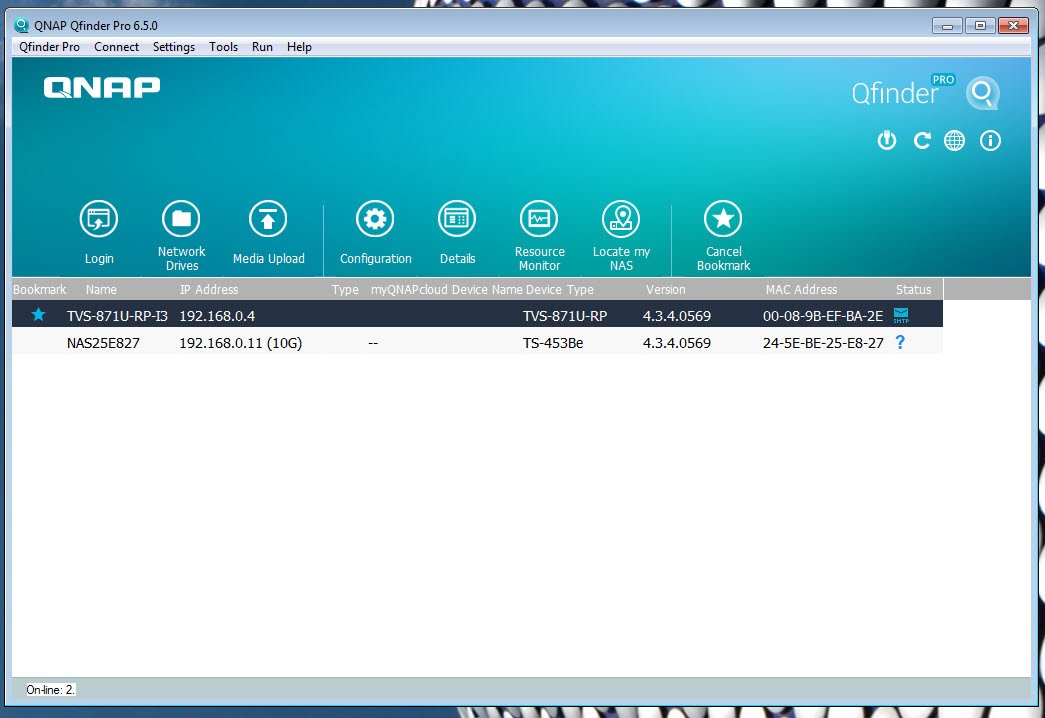Select the TVS-871U-RP-I3 name cell
The image size is (1045, 718).
(x=117, y=316)
